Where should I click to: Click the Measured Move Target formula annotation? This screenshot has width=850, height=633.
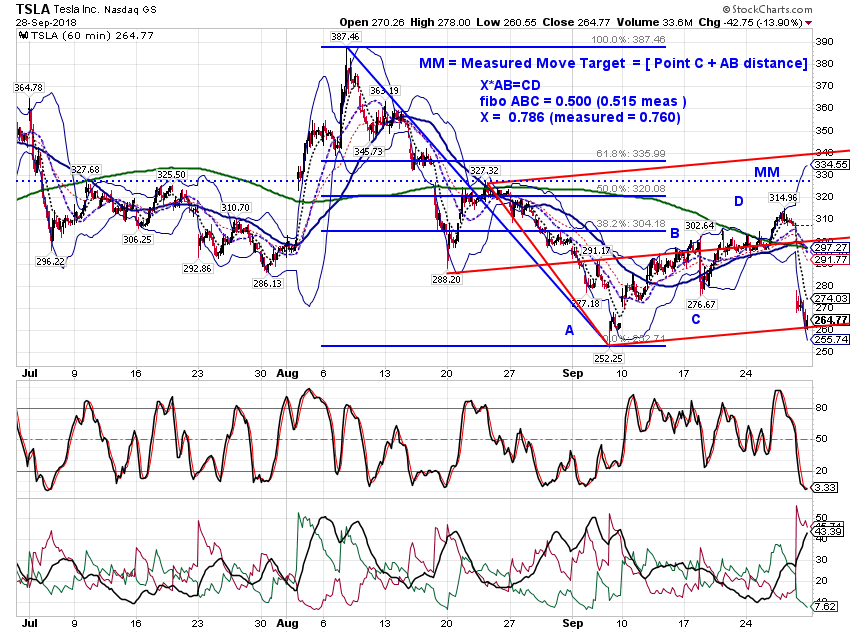pos(613,63)
